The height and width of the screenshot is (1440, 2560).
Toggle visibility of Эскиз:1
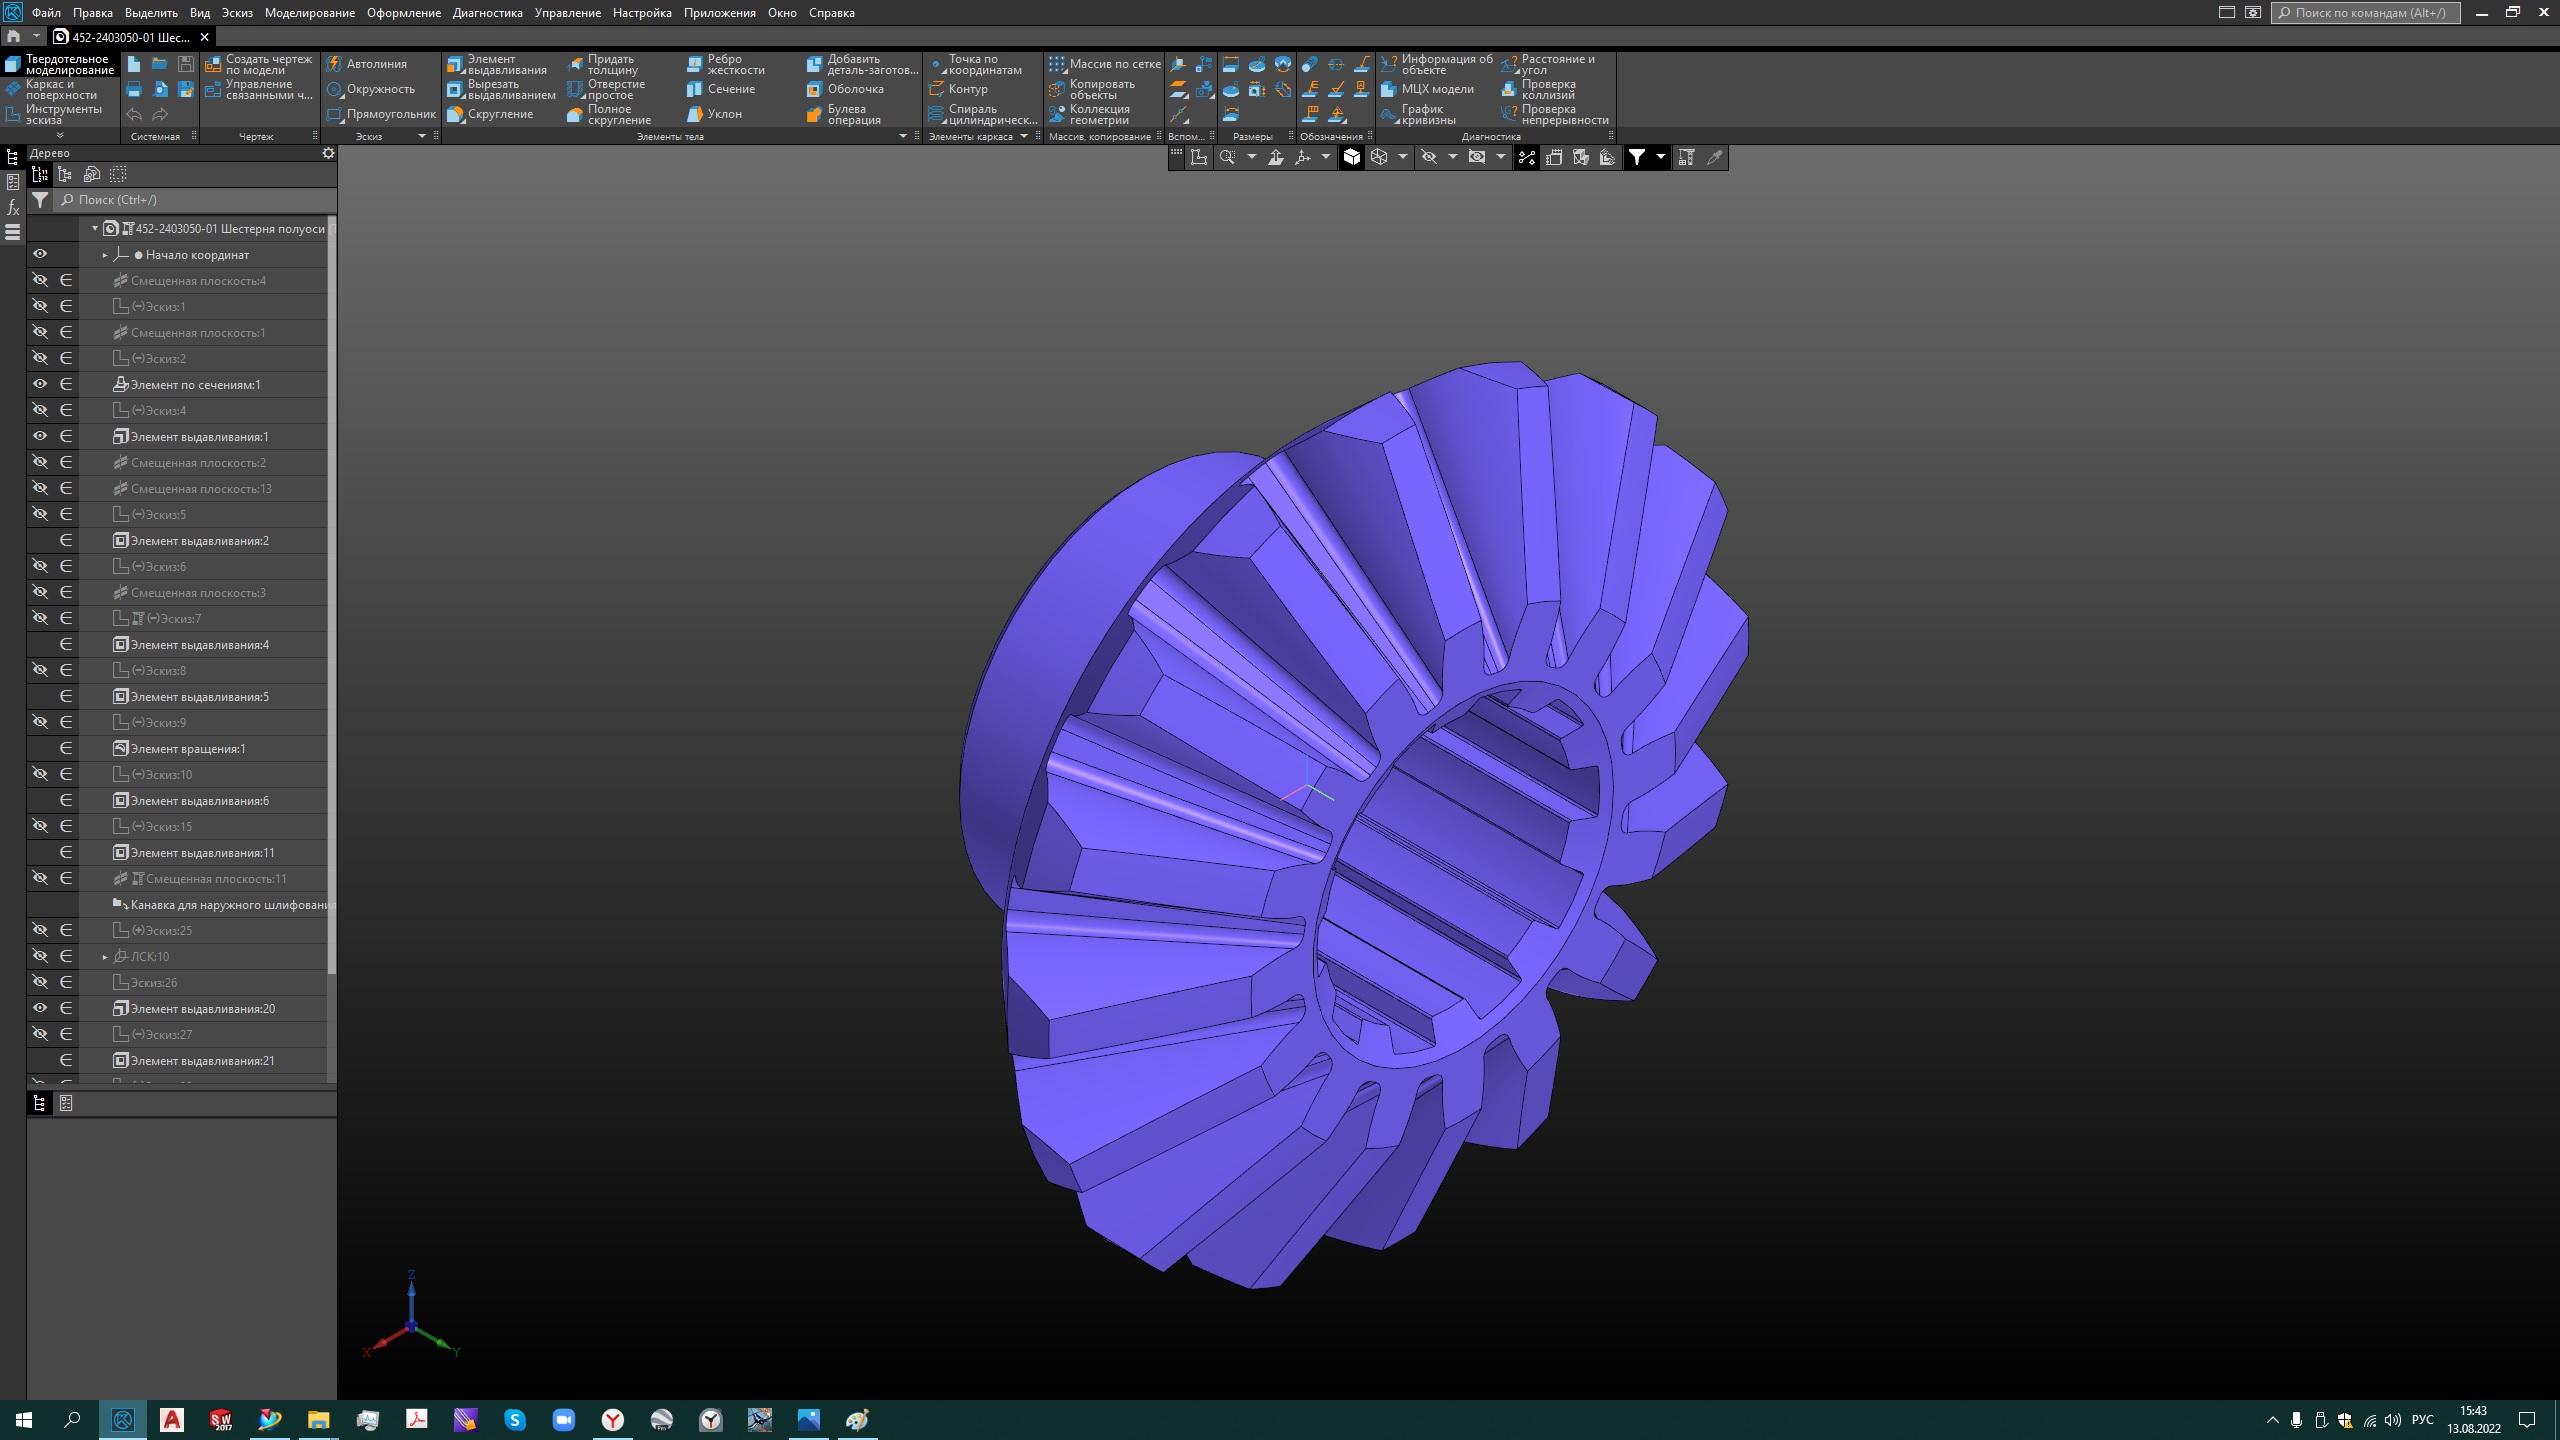[40, 306]
